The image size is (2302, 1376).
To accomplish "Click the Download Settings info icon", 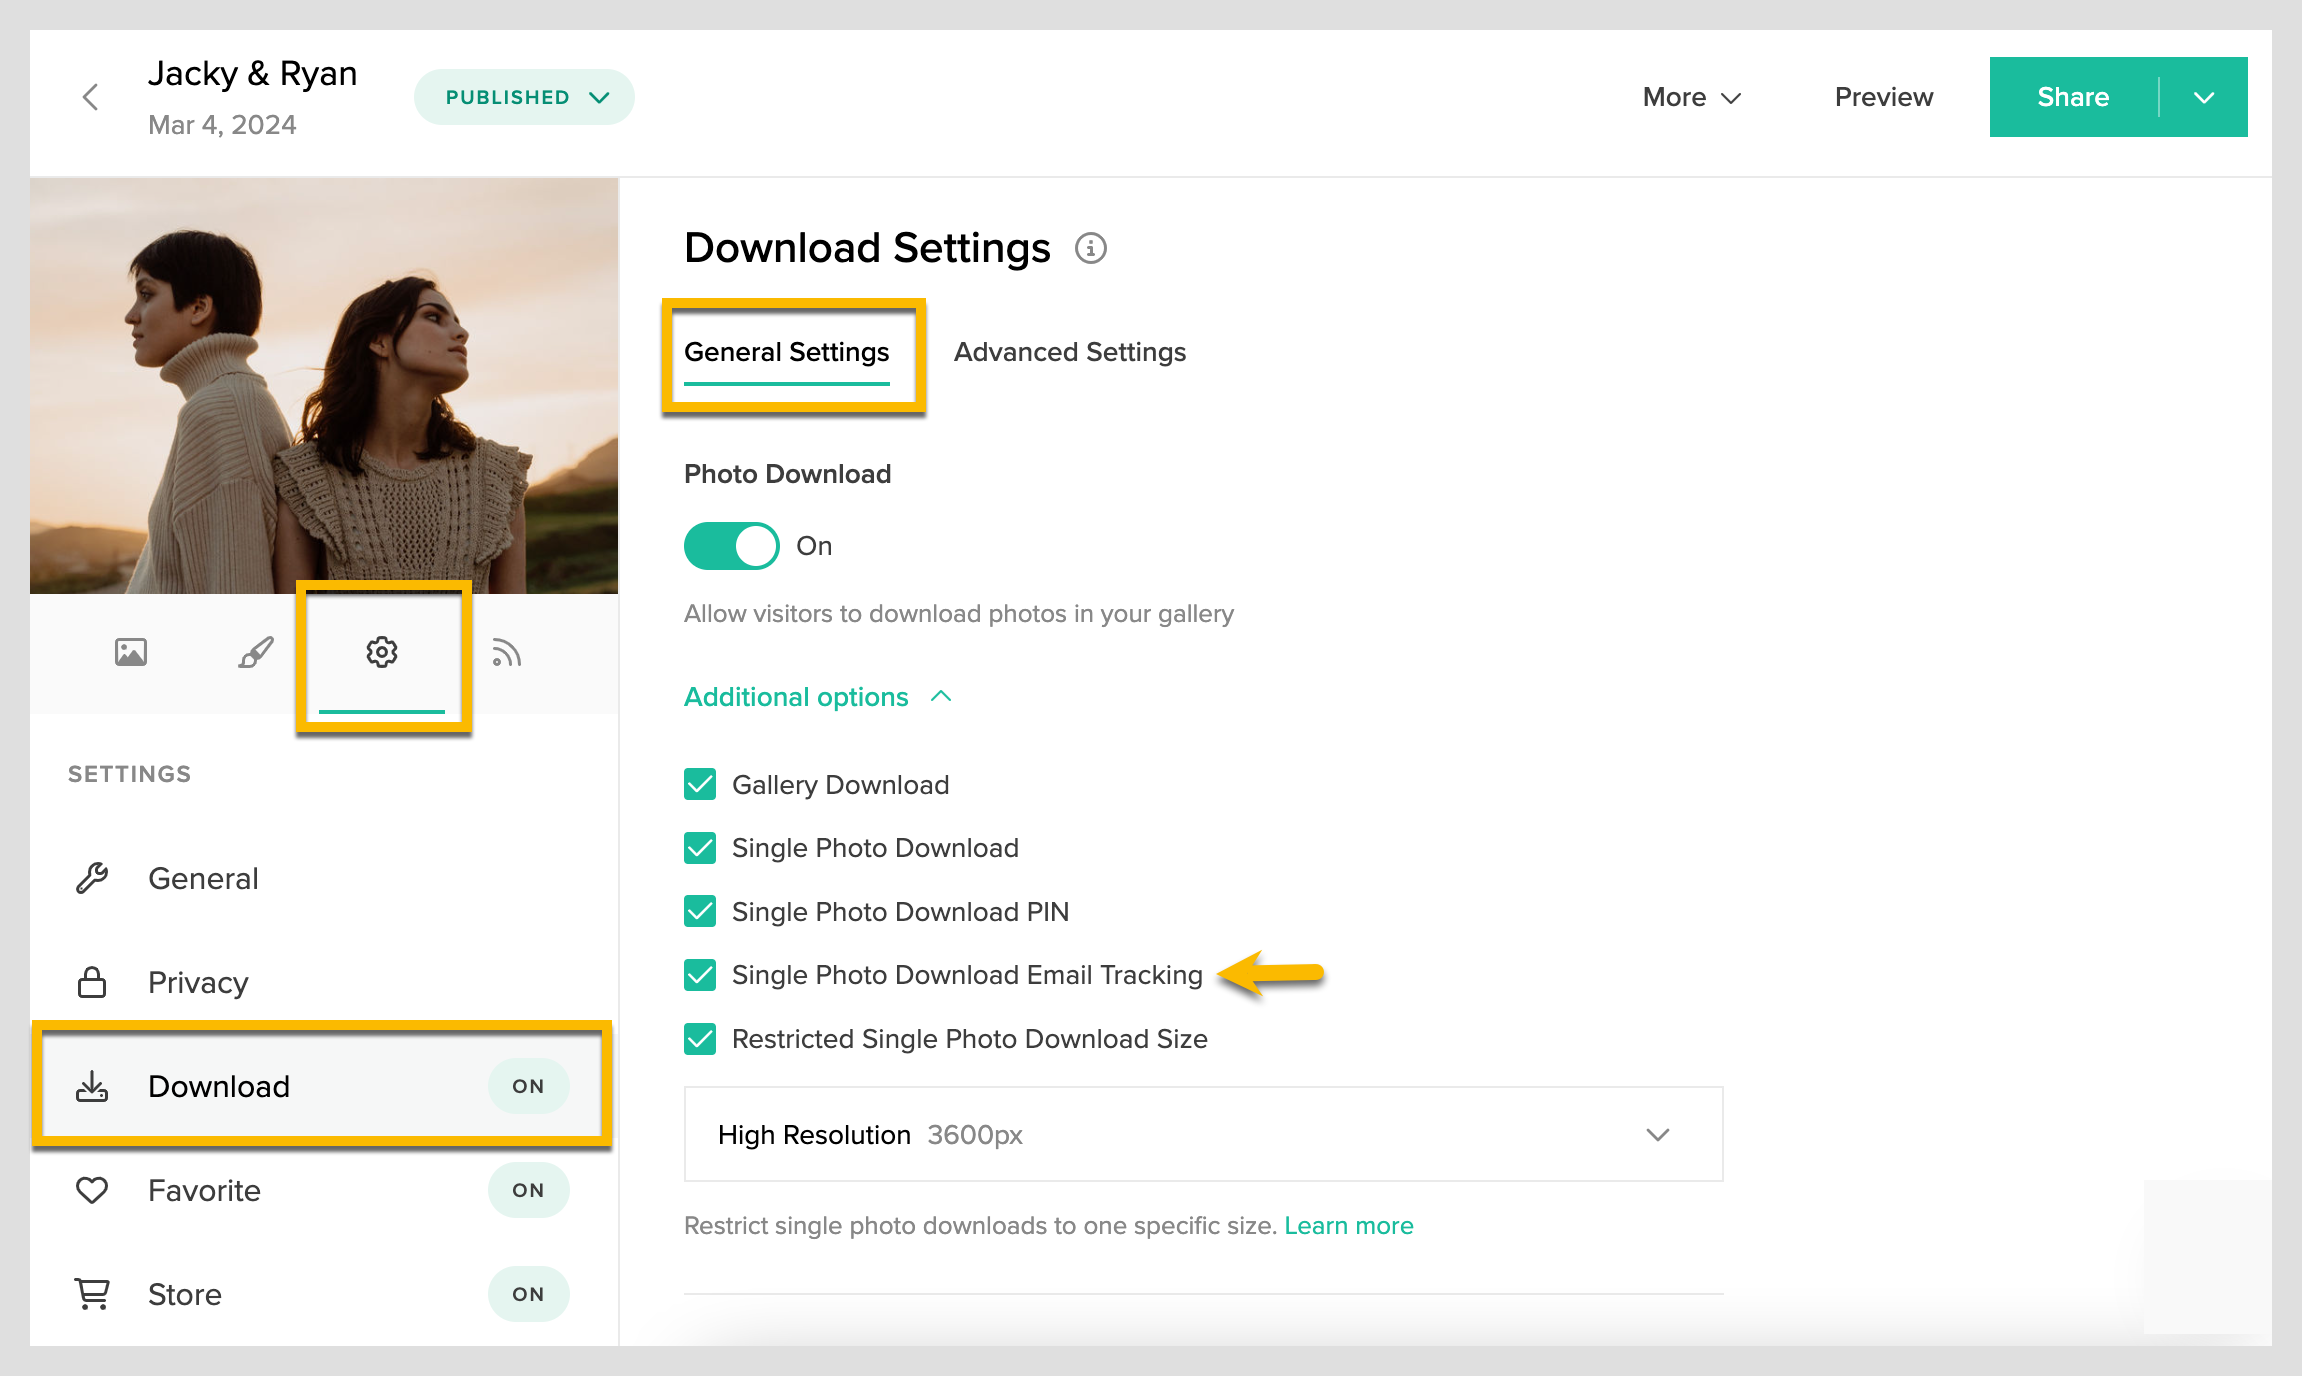I will coord(1090,248).
